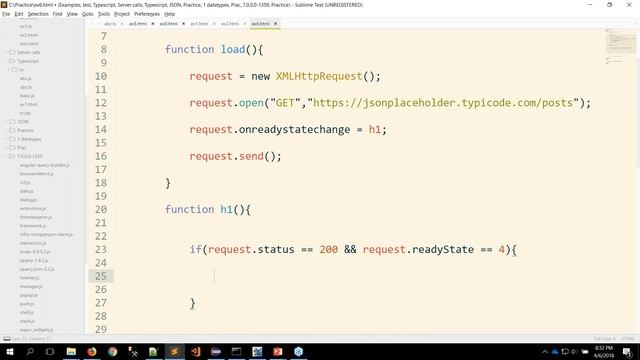Open the Help menu
This screenshot has height=360, width=640.
169,14
